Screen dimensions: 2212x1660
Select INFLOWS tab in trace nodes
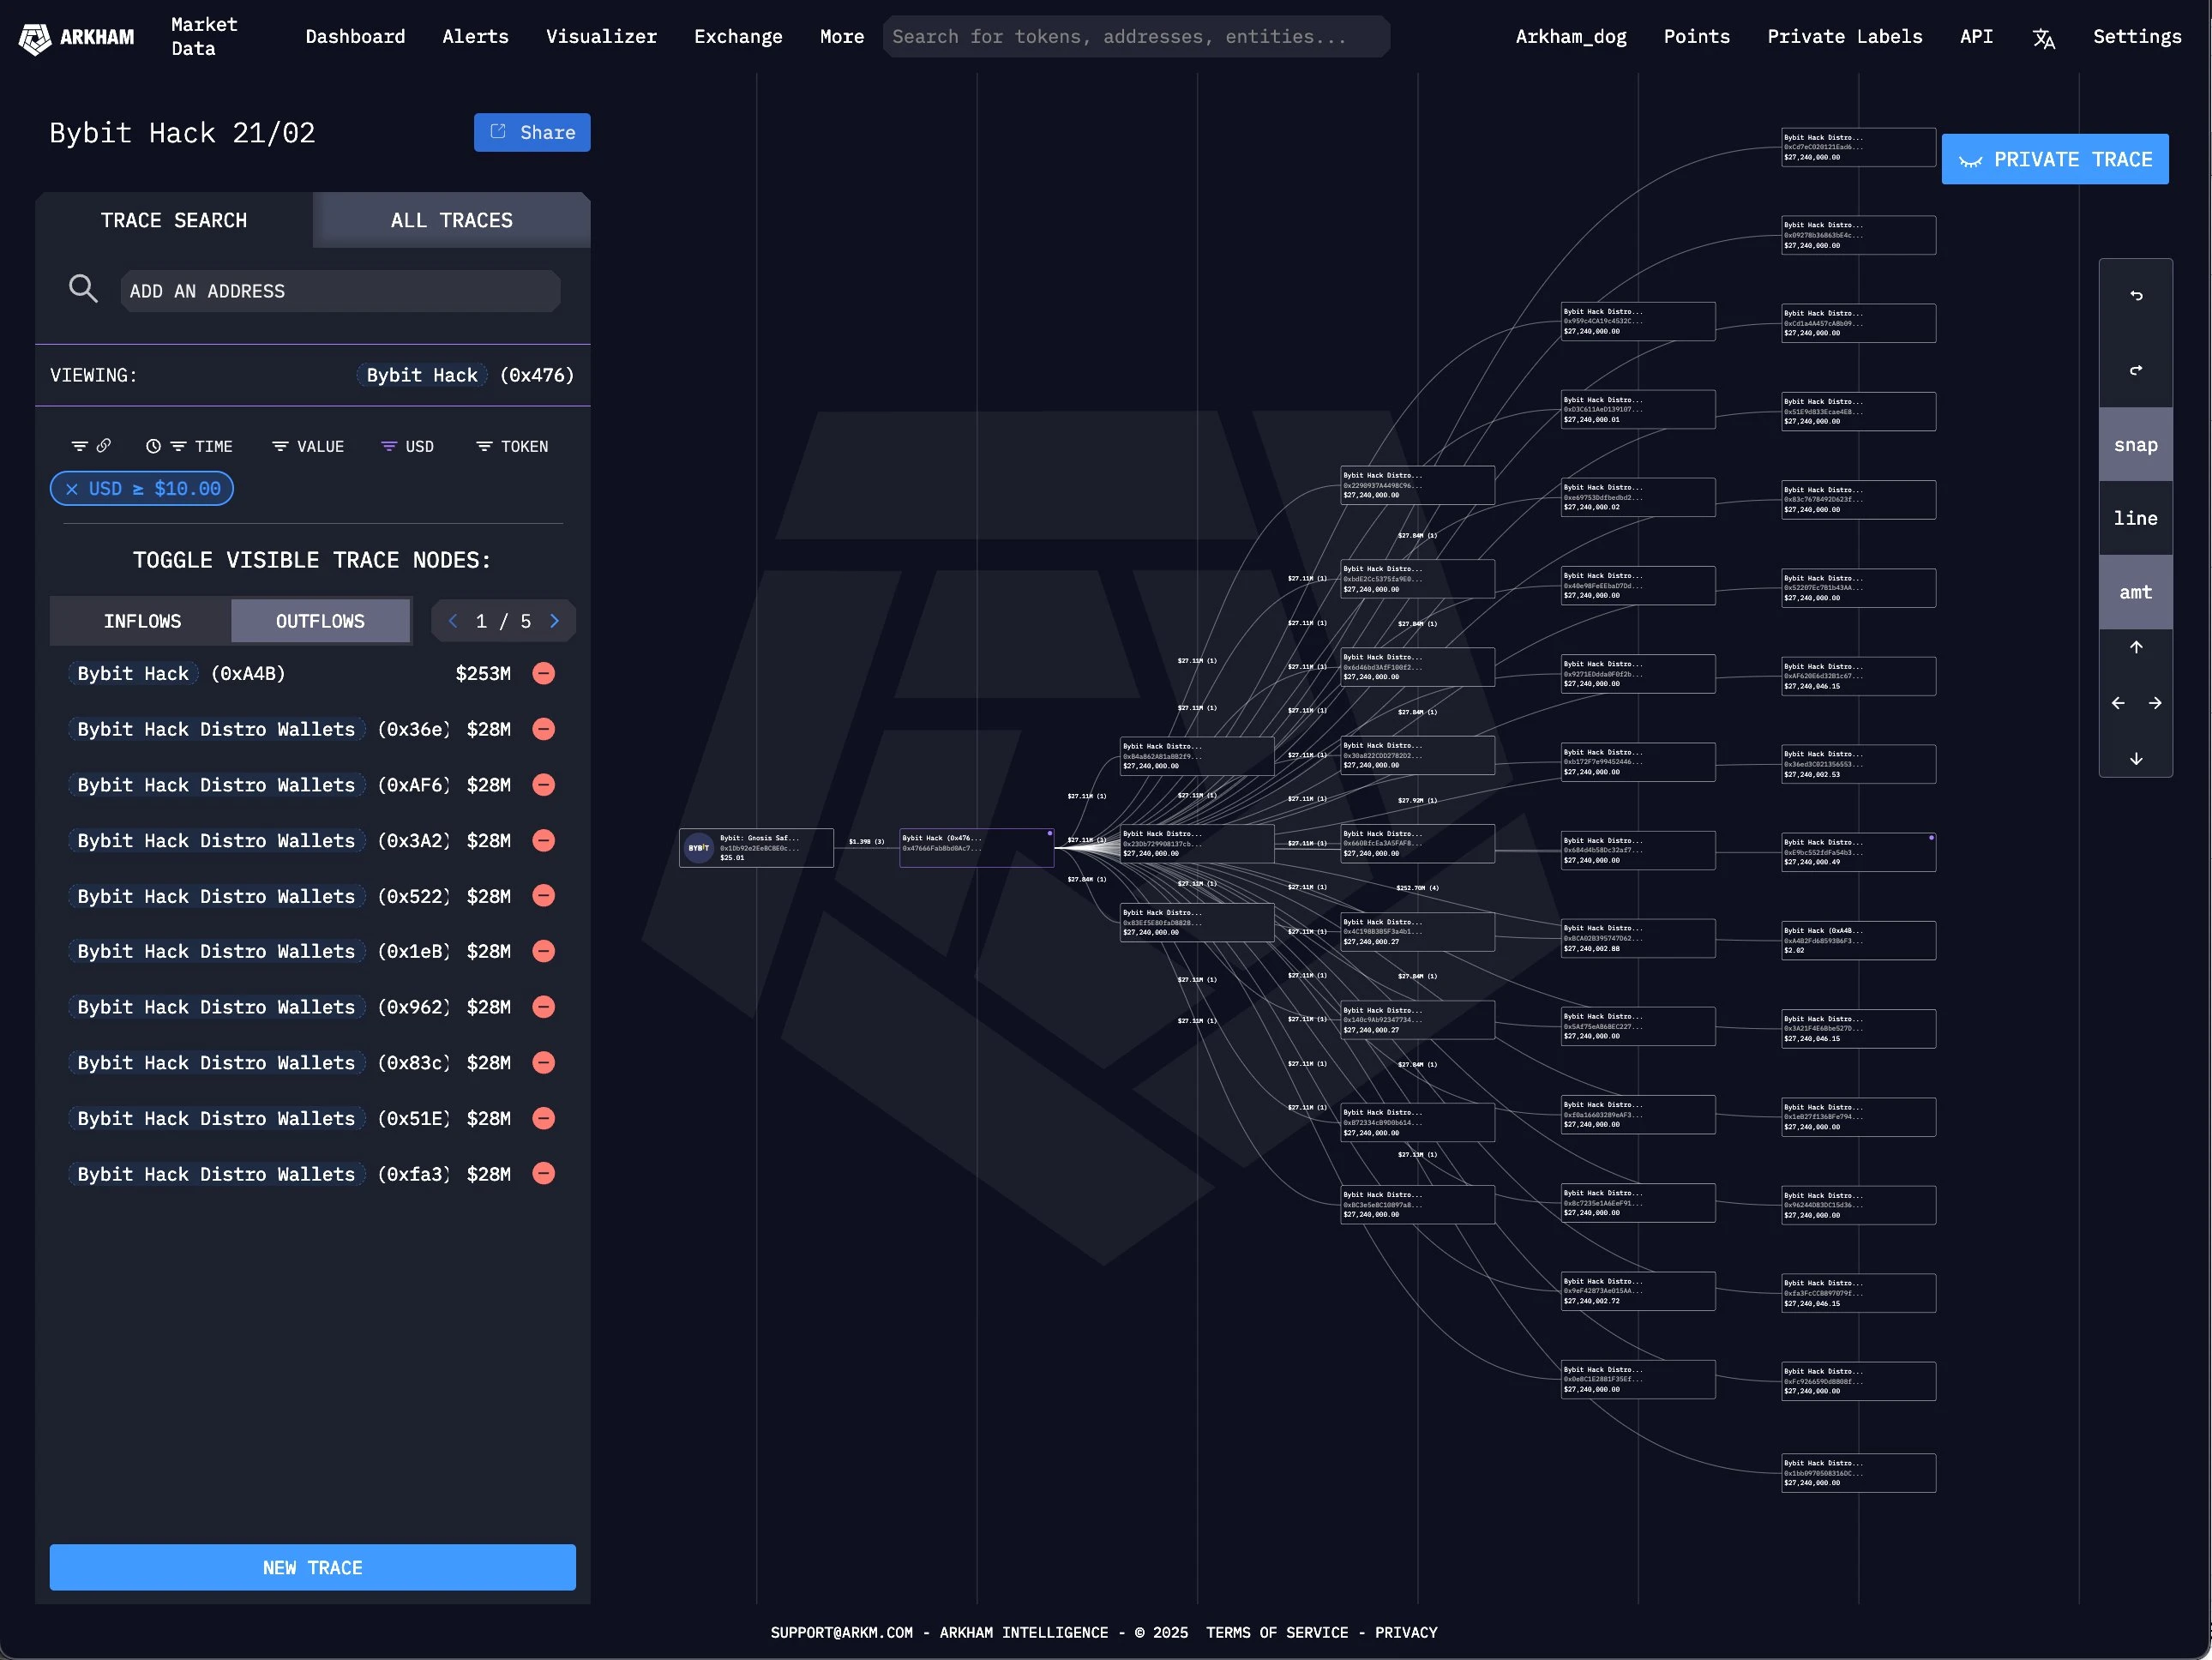coord(141,619)
